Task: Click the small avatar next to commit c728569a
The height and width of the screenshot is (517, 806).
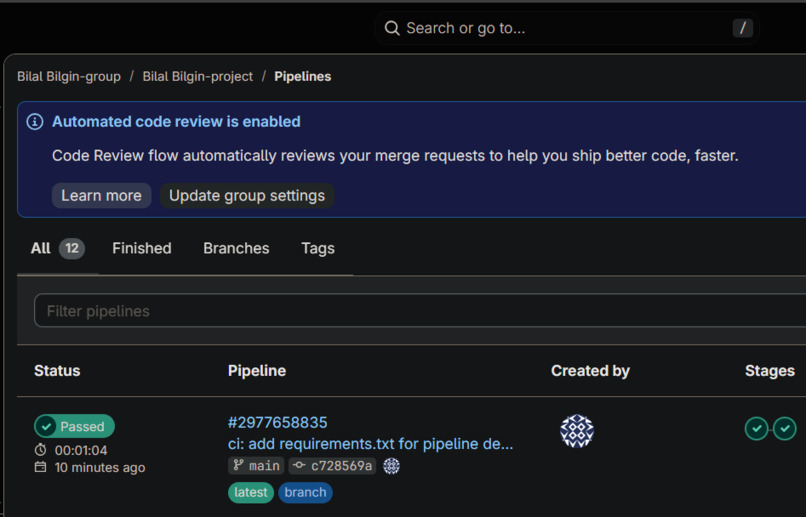Action: 391,466
